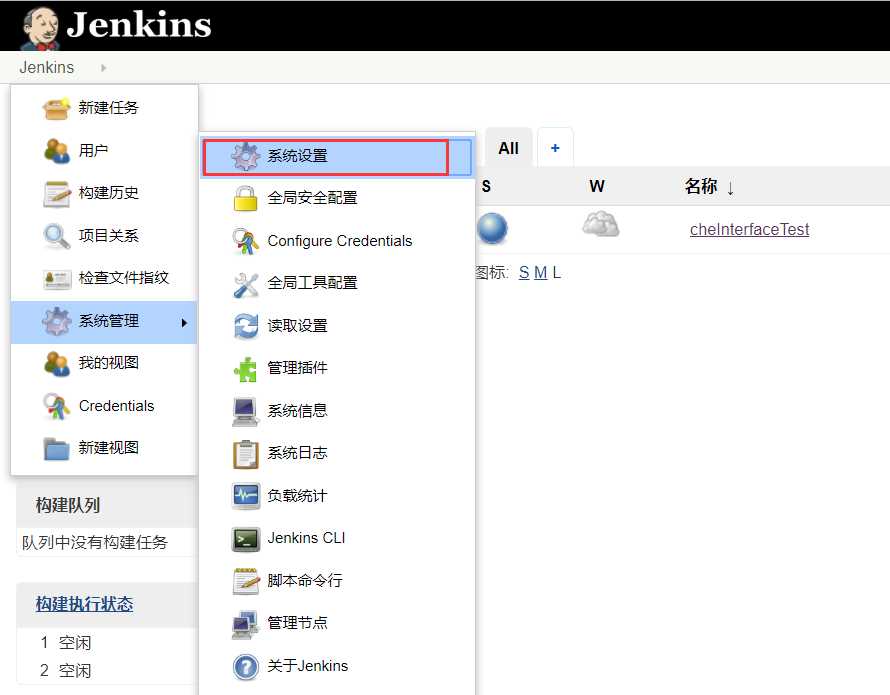The height and width of the screenshot is (695, 890).
Task: Click the Credentials keys icon in left menu
Action: [56, 406]
